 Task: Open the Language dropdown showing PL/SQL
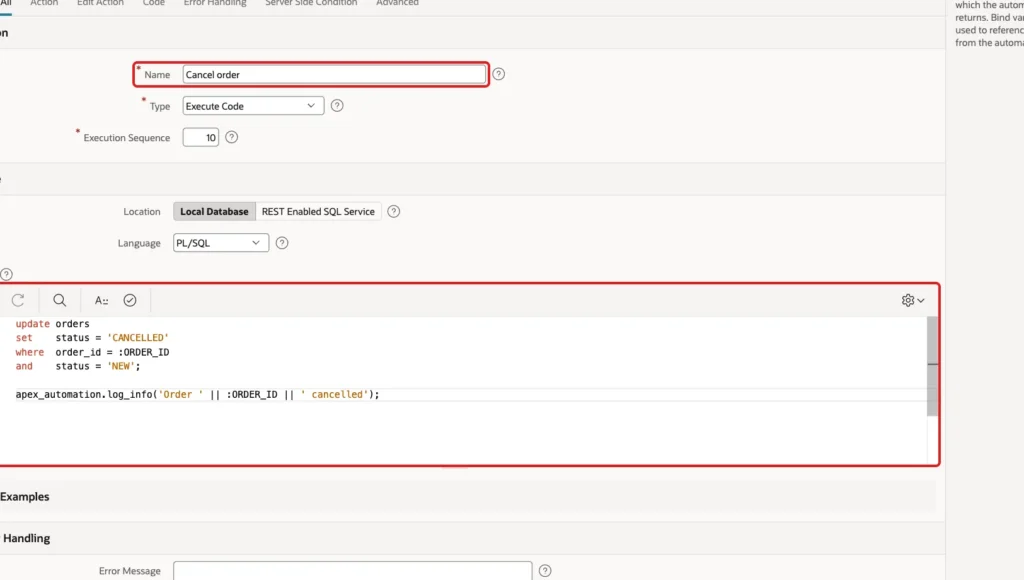221,243
